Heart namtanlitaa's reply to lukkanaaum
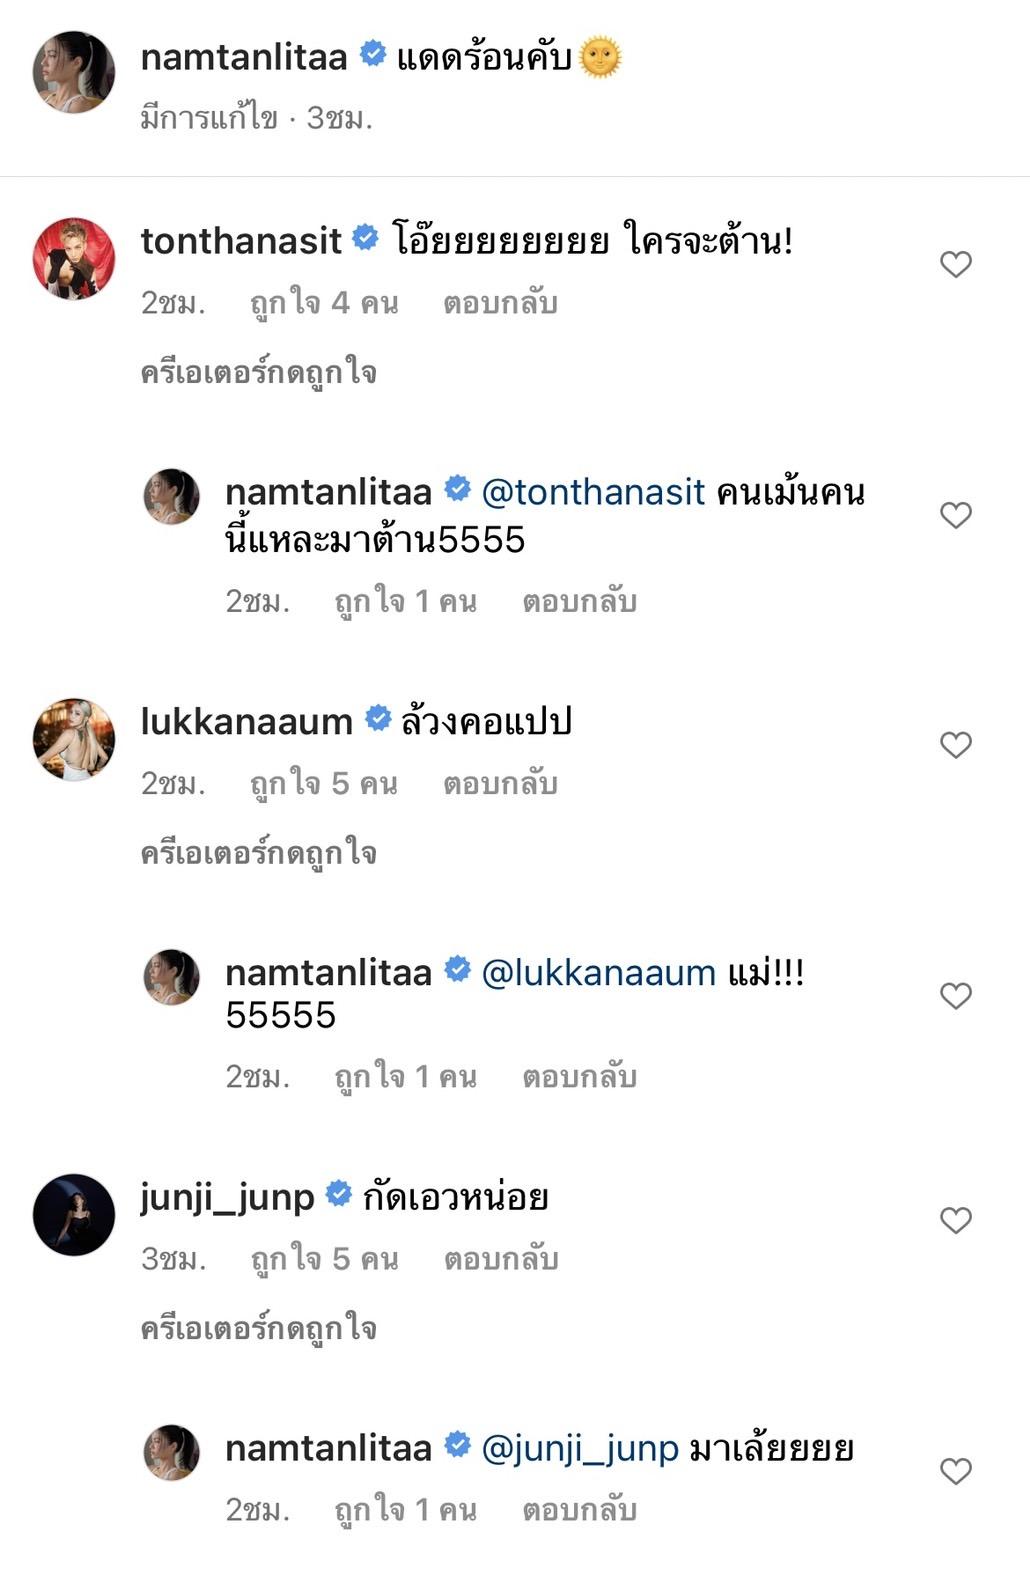The width and height of the screenshot is (1030, 1590). [x=956, y=996]
